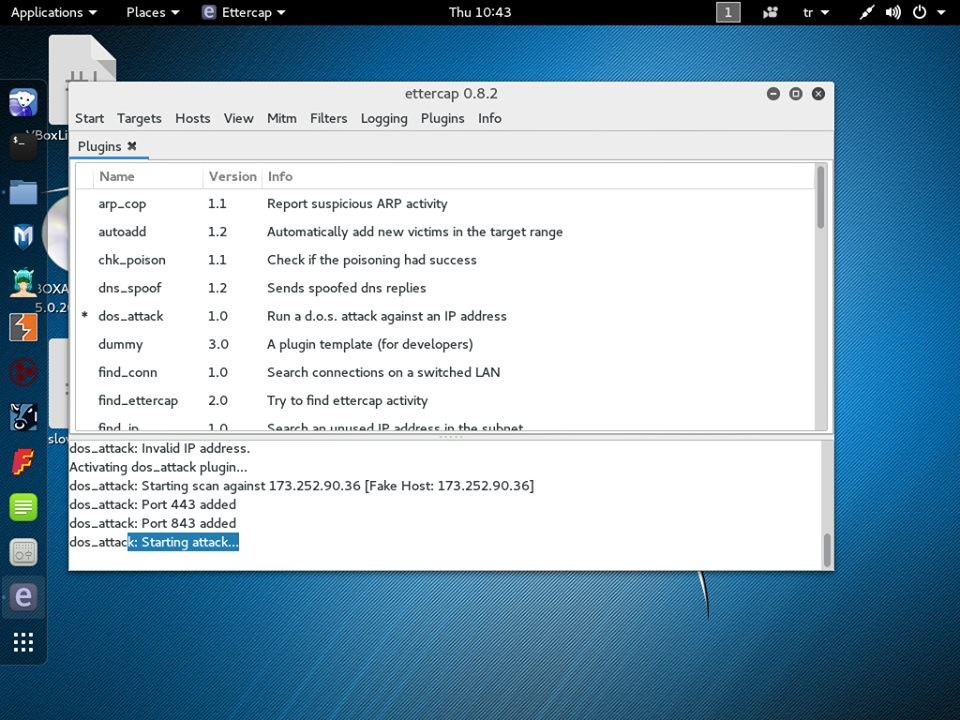Image resolution: width=960 pixels, height=720 pixels.
Task: Click the desktop file icon behind ettercap window
Action: (x=82, y=58)
